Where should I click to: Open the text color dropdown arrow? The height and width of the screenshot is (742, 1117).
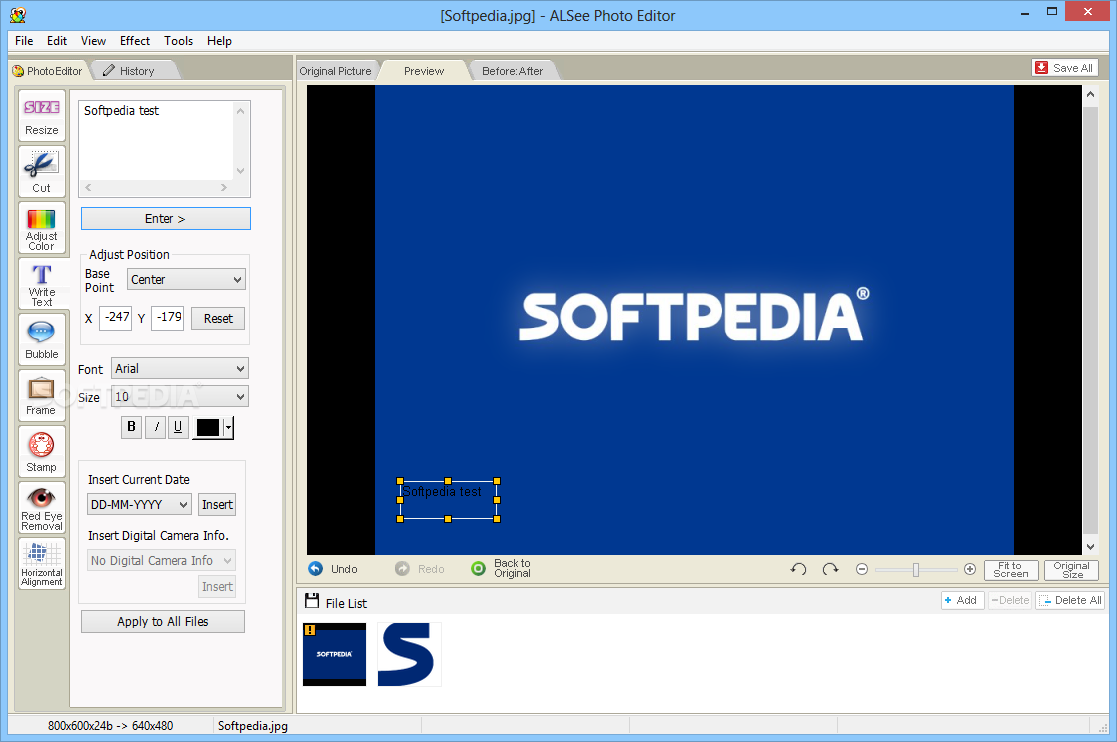coord(228,427)
